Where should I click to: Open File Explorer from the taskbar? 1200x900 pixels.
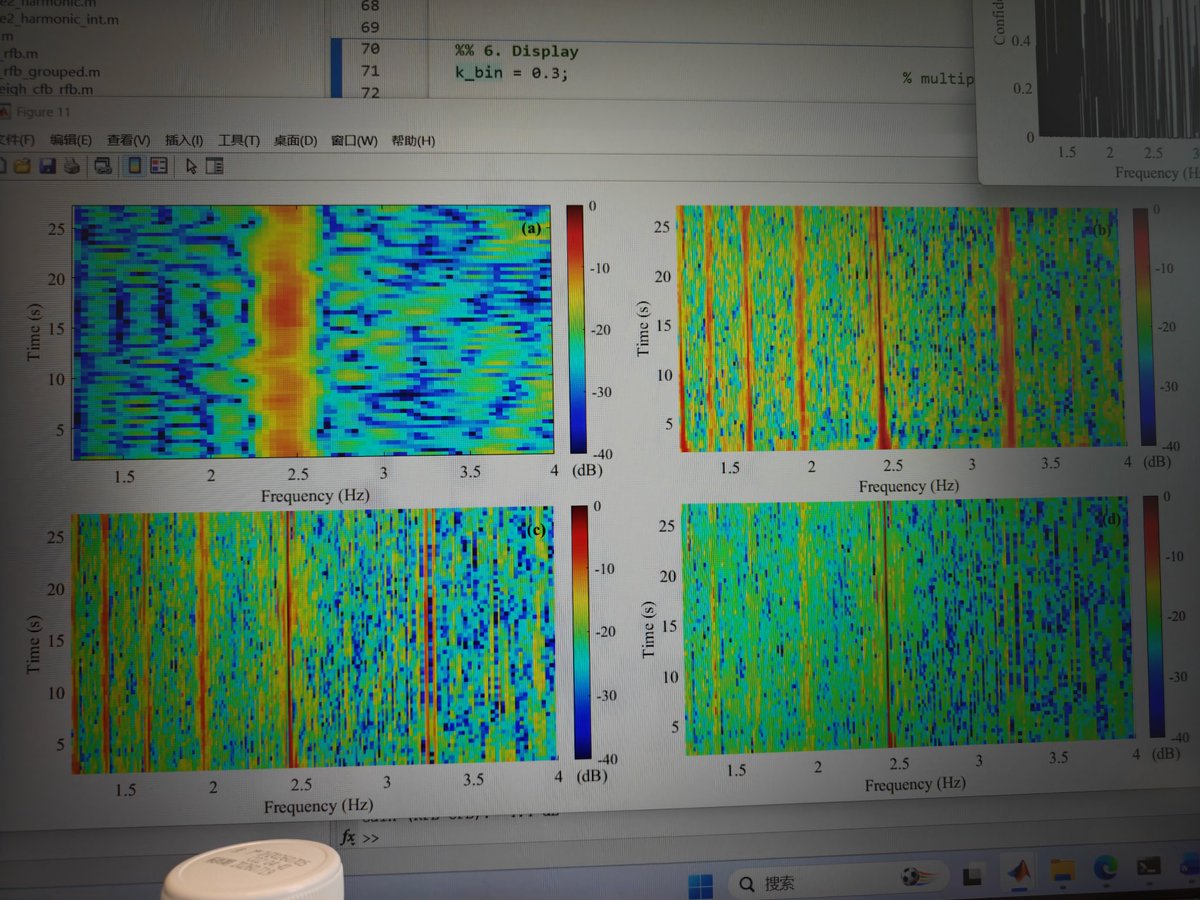click(1060, 872)
